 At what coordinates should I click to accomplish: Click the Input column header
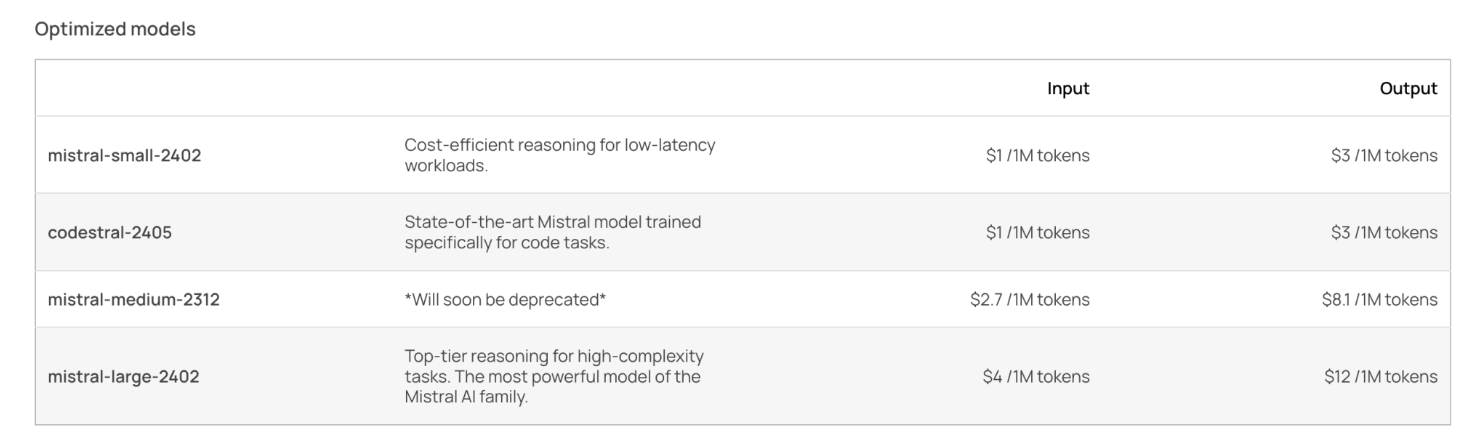pyautogui.click(x=1068, y=89)
